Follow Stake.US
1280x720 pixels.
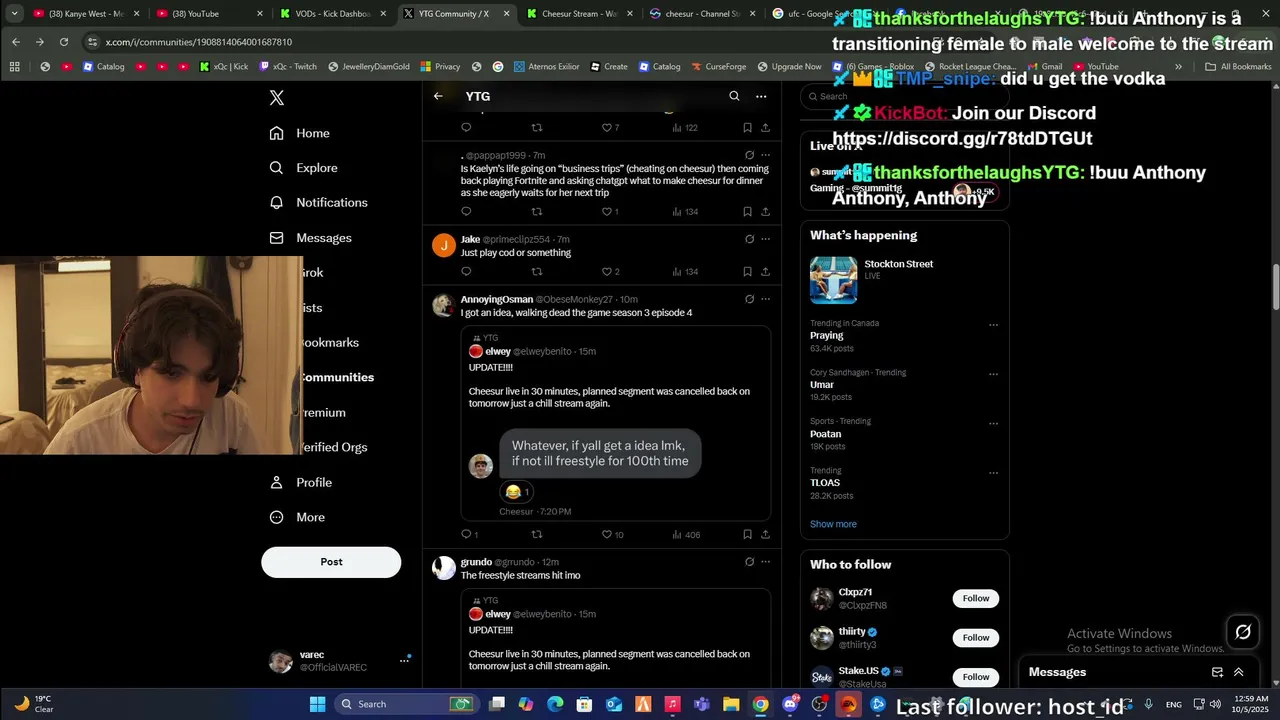976,677
